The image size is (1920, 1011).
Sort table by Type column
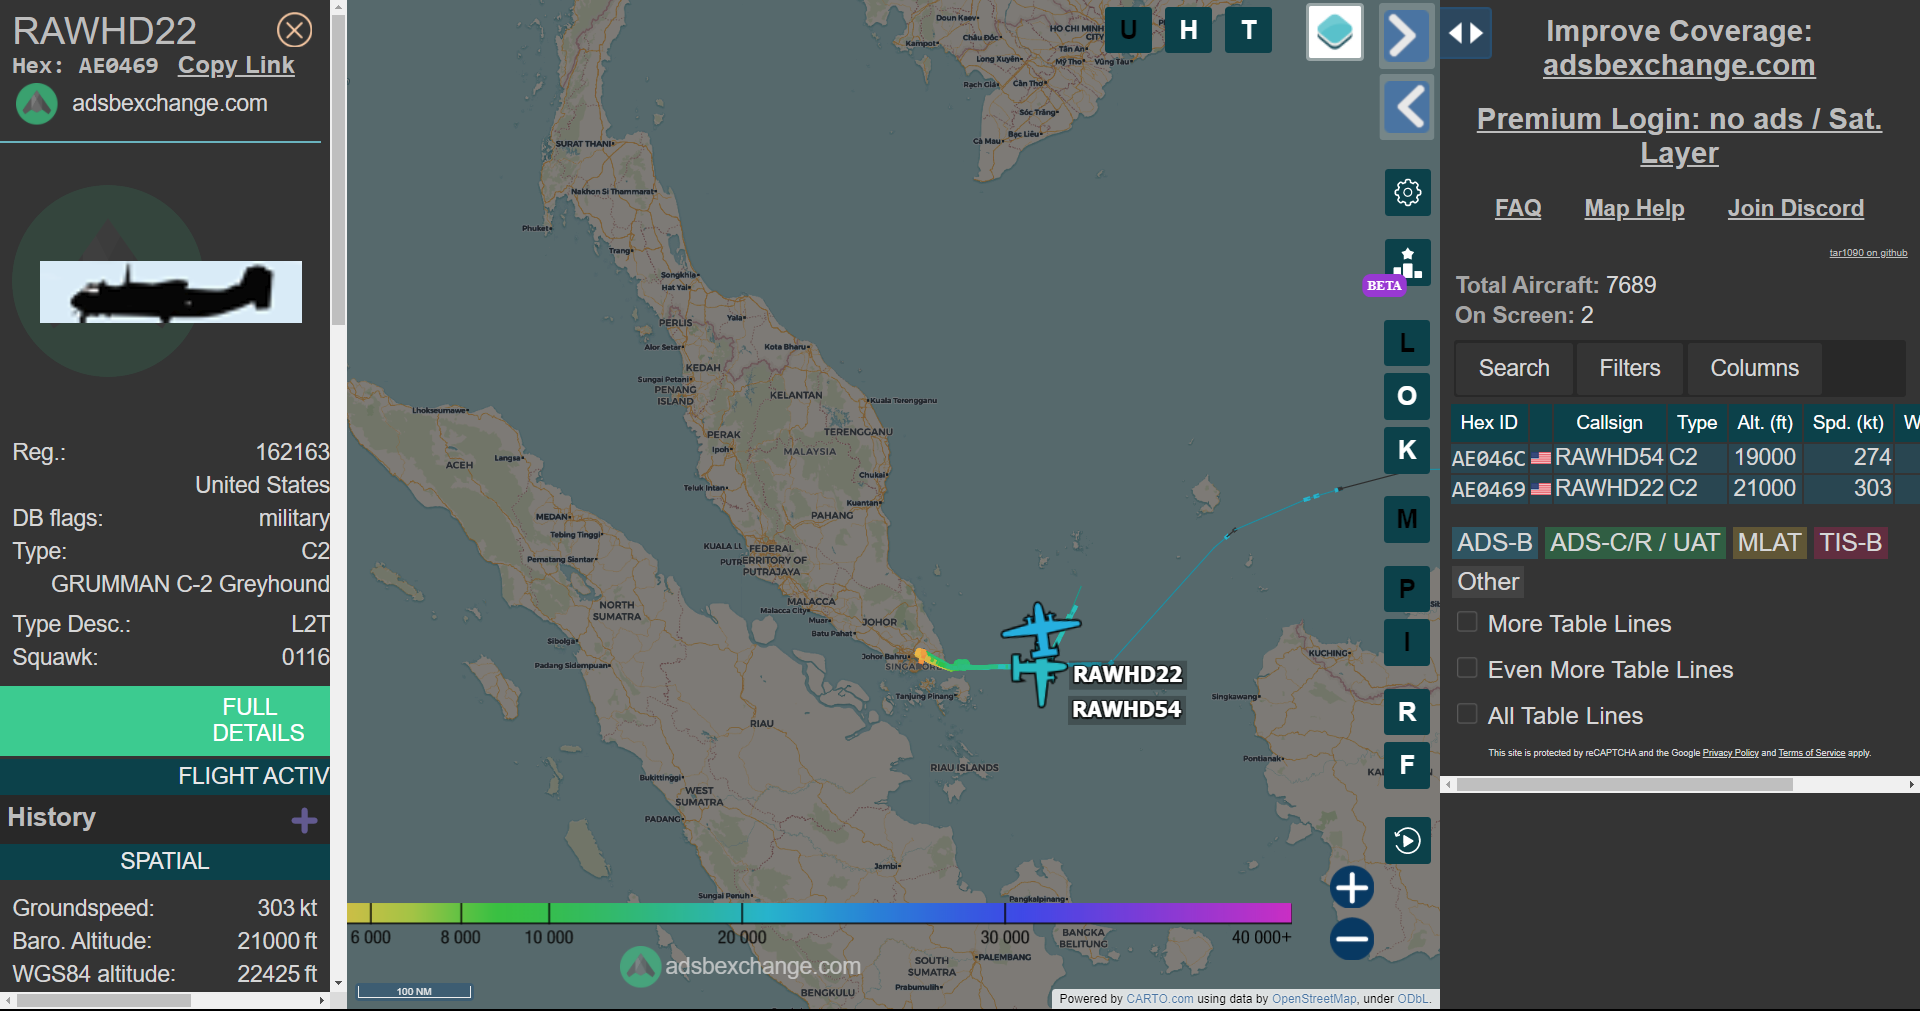point(1697,422)
